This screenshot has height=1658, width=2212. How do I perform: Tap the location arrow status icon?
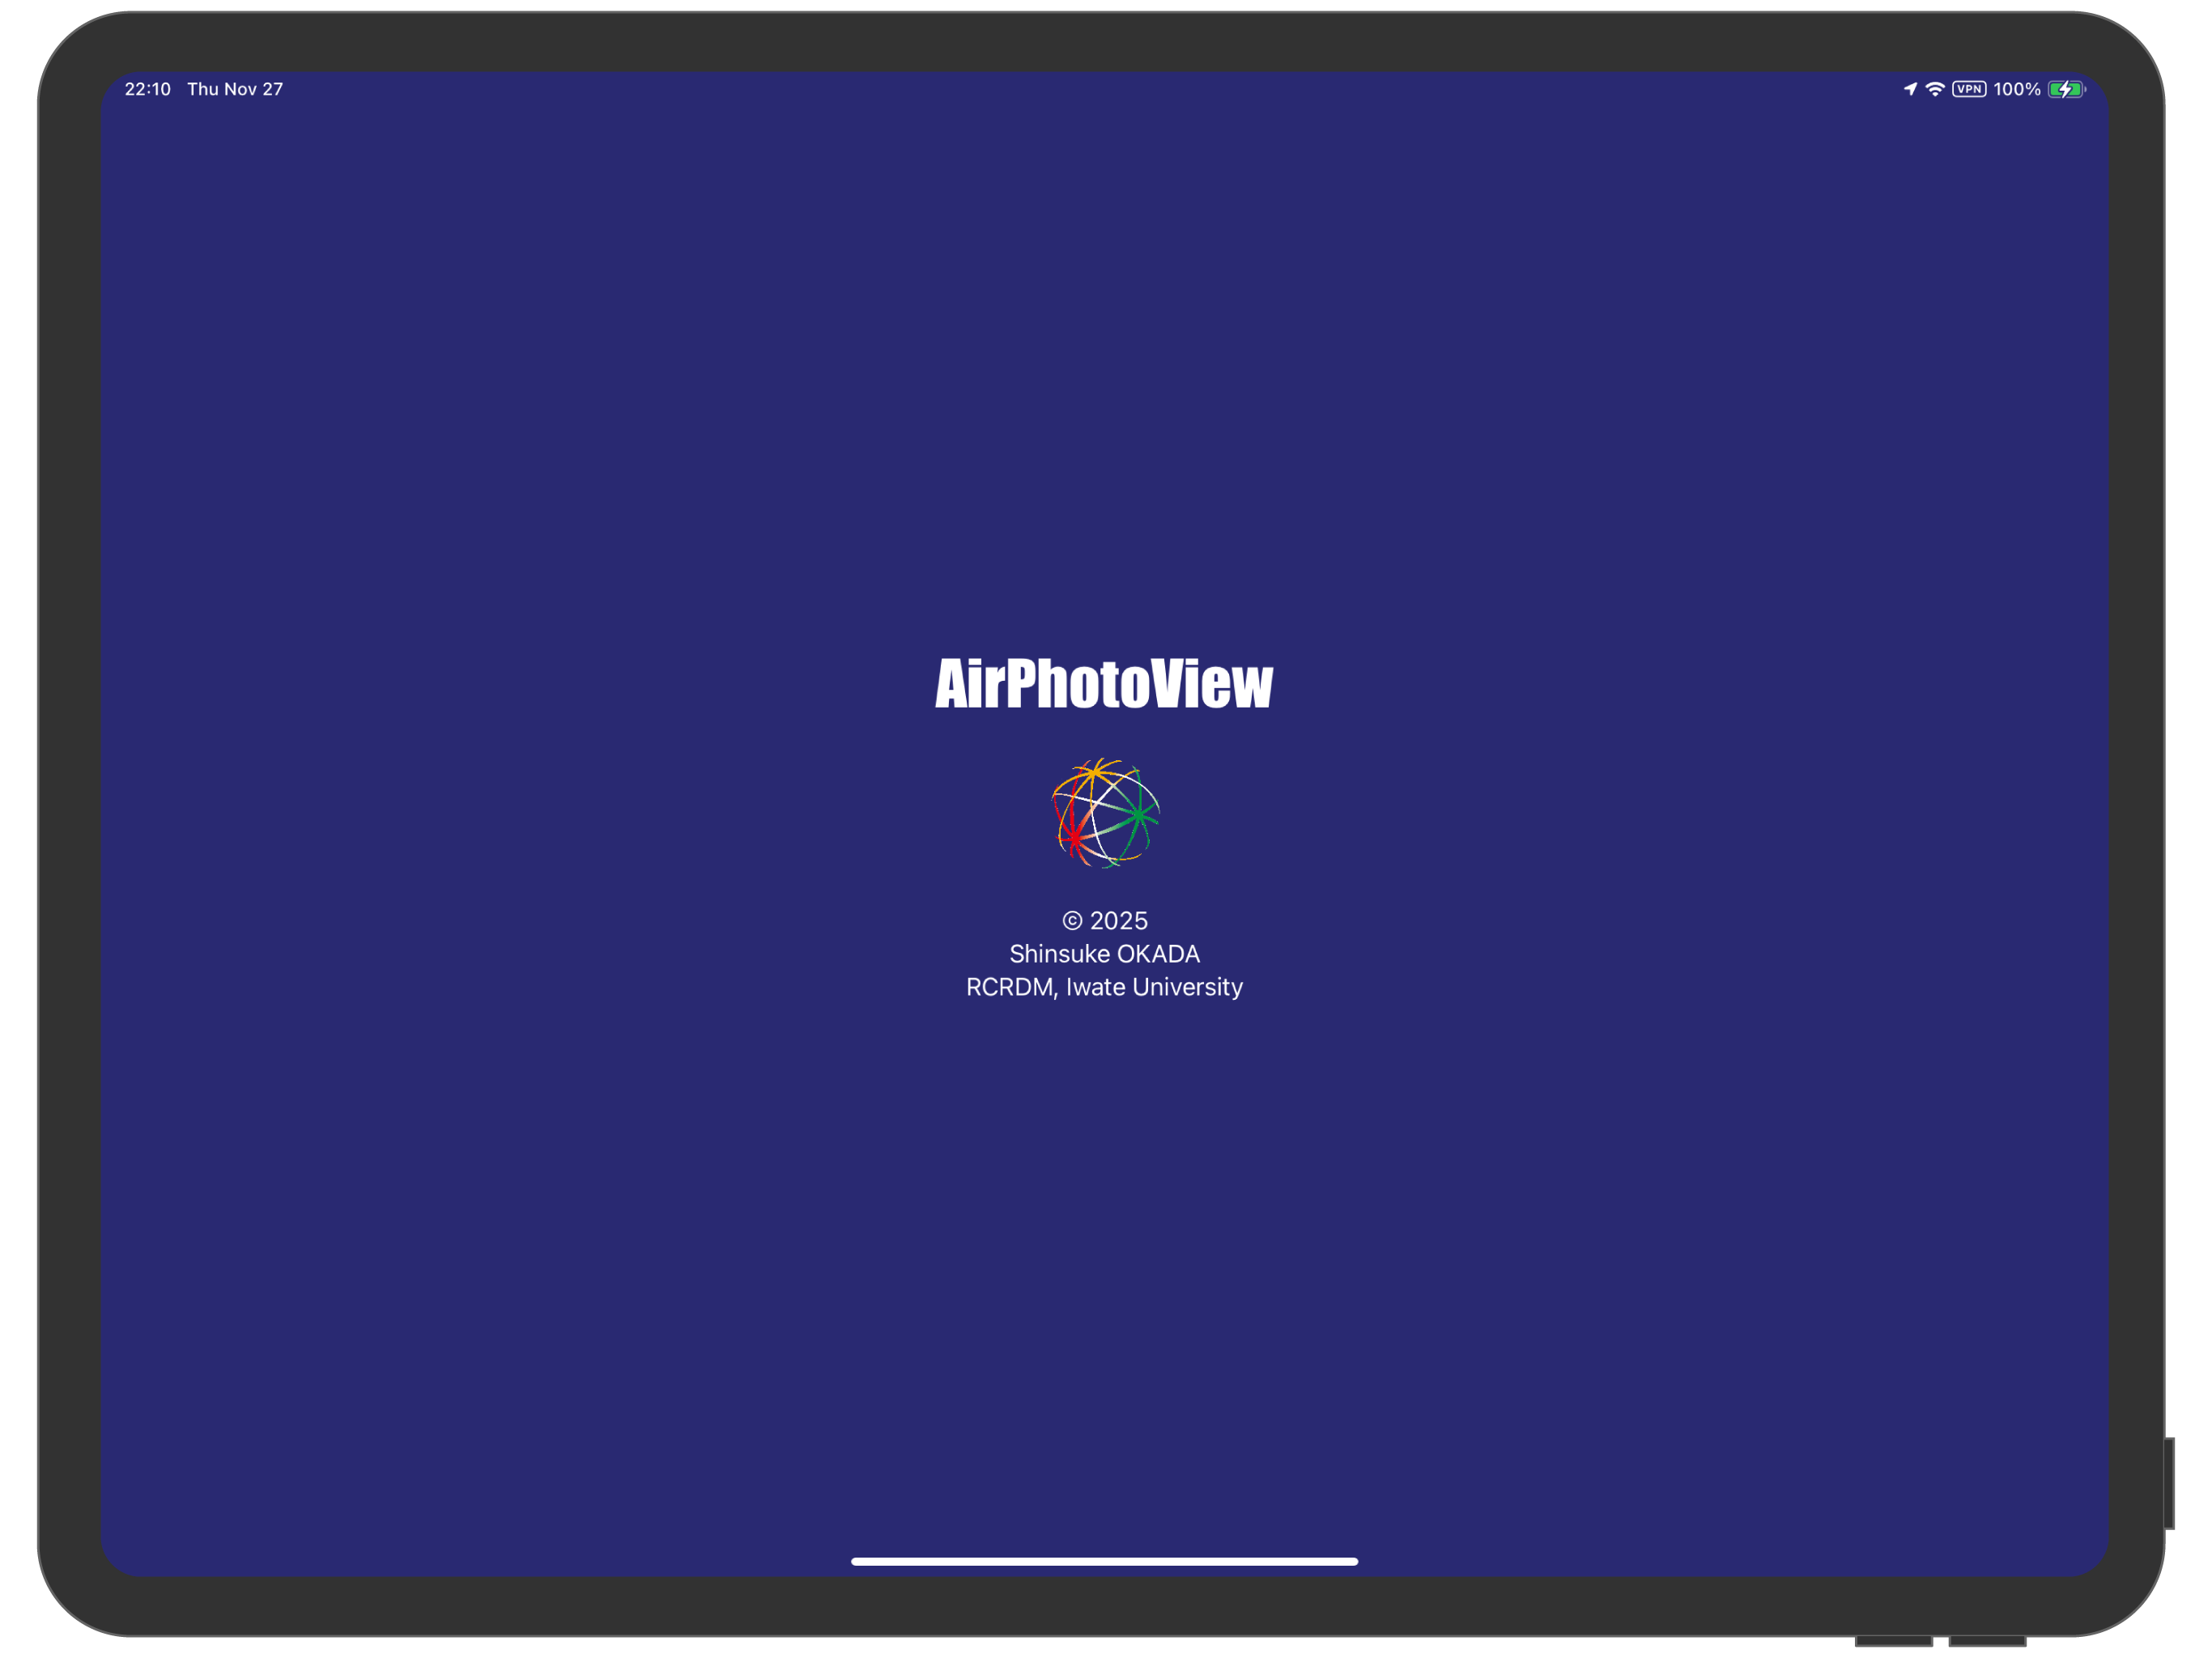click(x=1910, y=89)
